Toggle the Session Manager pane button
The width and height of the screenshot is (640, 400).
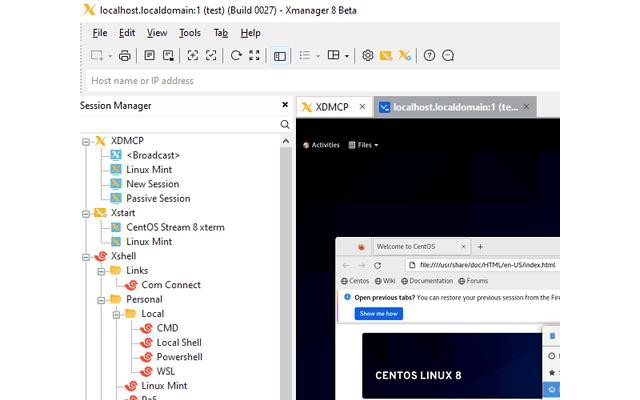(280, 56)
